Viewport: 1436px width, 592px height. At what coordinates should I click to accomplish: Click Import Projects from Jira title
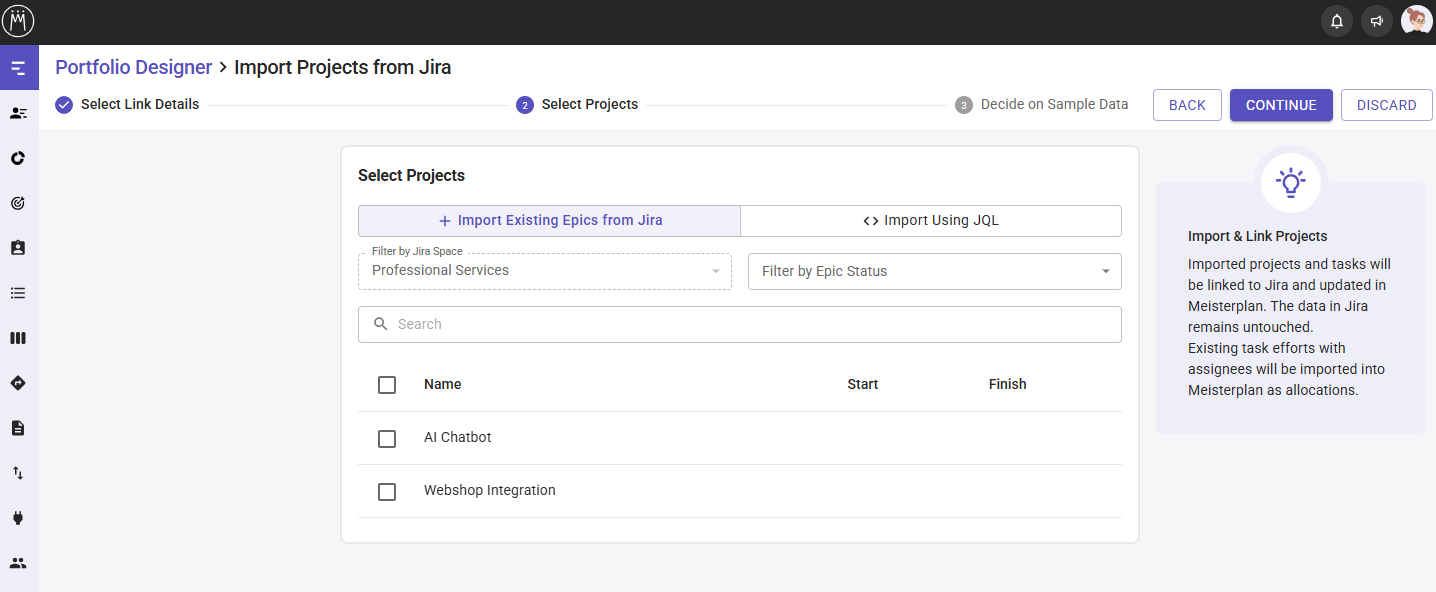(343, 67)
